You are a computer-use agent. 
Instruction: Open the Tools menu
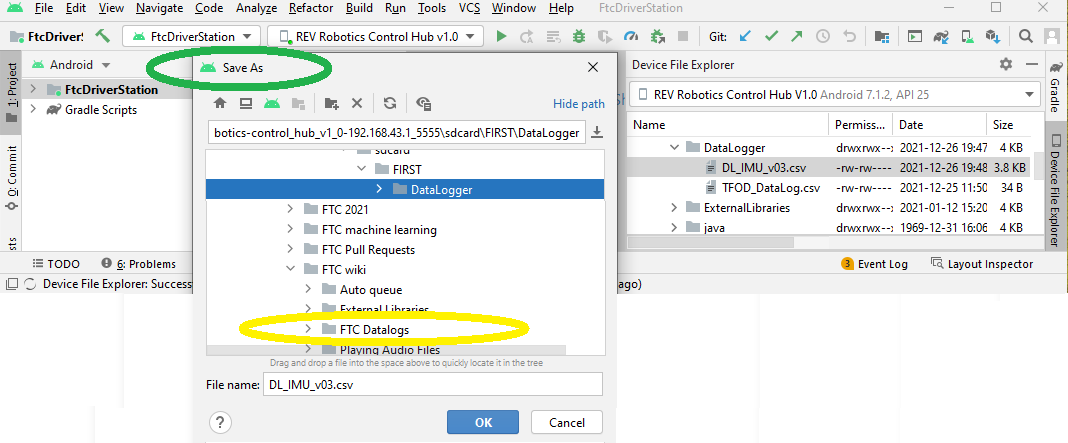point(432,8)
